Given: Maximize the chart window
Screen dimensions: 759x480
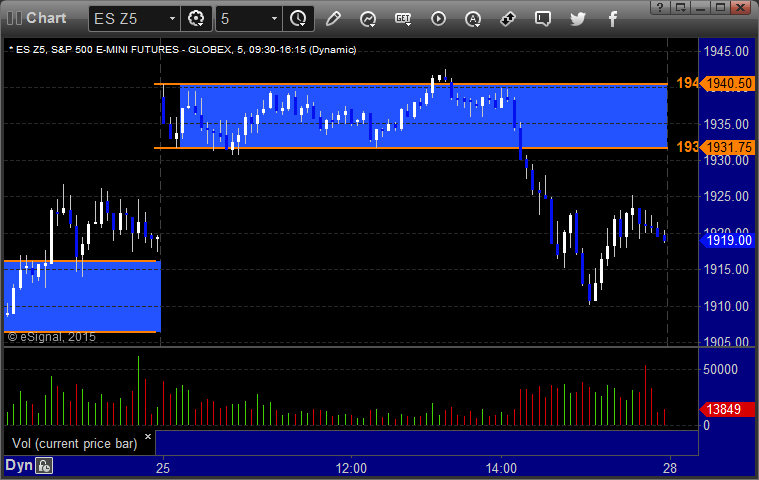Looking at the screenshot, I should 721,7.
